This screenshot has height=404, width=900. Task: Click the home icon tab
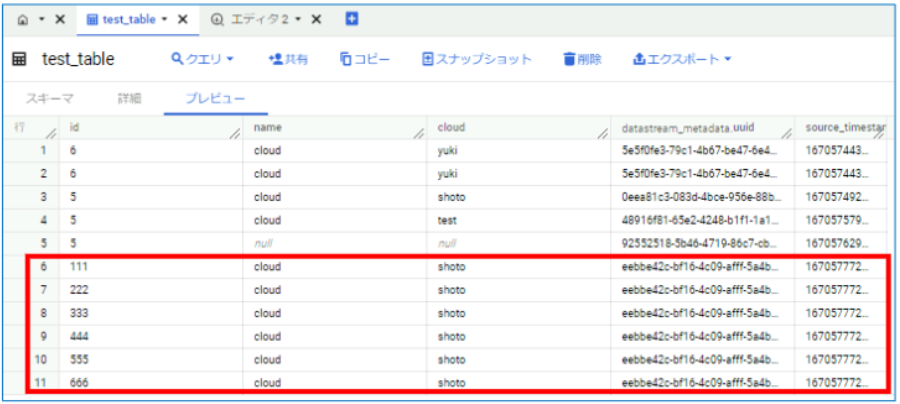click(x=22, y=20)
